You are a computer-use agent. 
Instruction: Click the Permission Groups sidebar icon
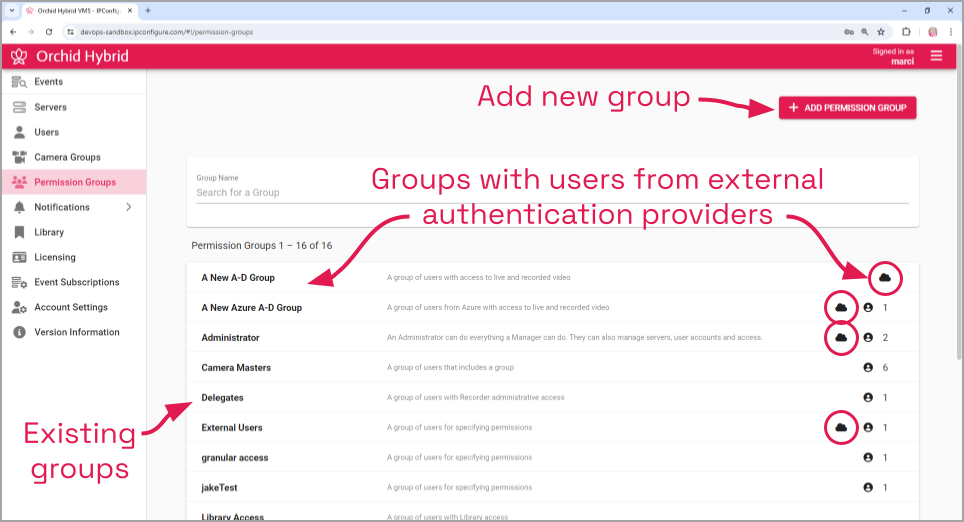19,182
